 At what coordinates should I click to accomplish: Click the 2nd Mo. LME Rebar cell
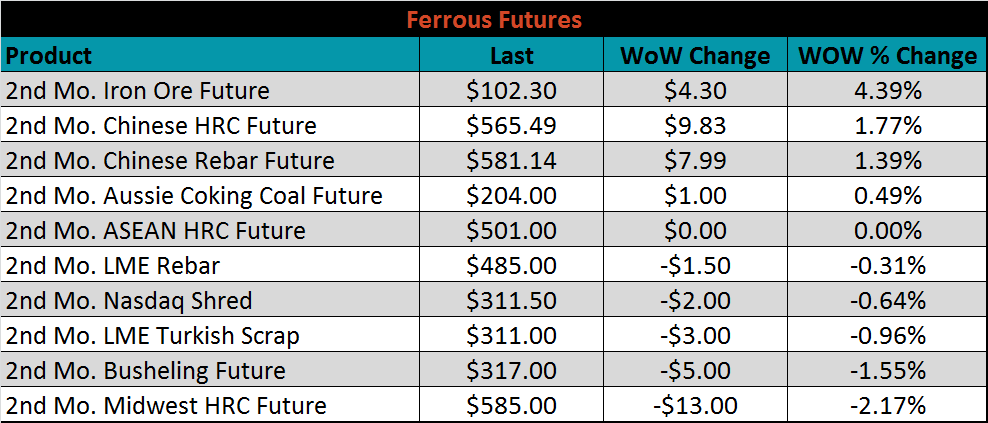pyautogui.click(x=113, y=266)
